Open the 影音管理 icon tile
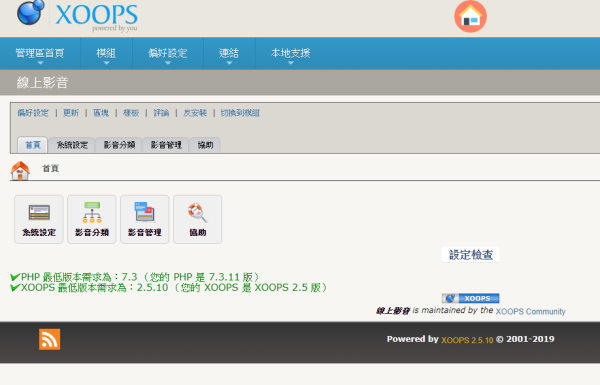This screenshot has height=385, width=600. click(145, 219)
